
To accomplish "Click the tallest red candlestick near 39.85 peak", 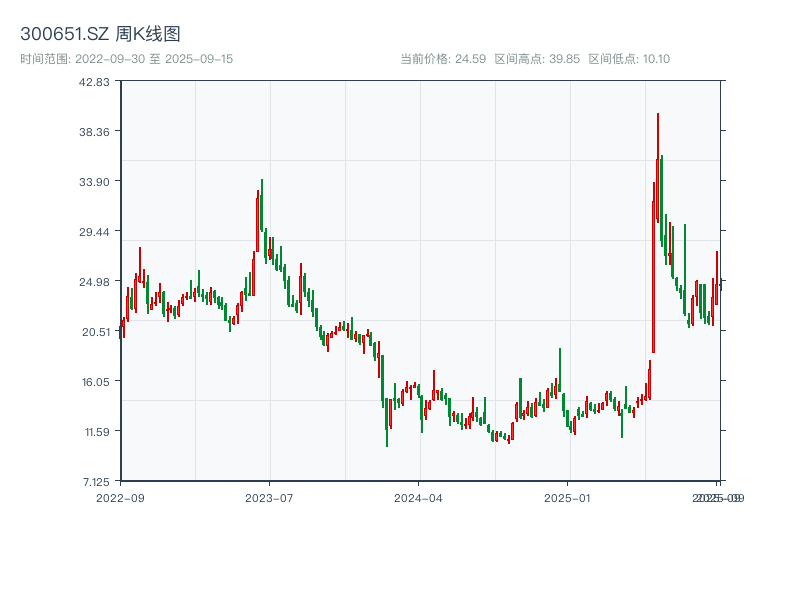I will coord(658,167).
